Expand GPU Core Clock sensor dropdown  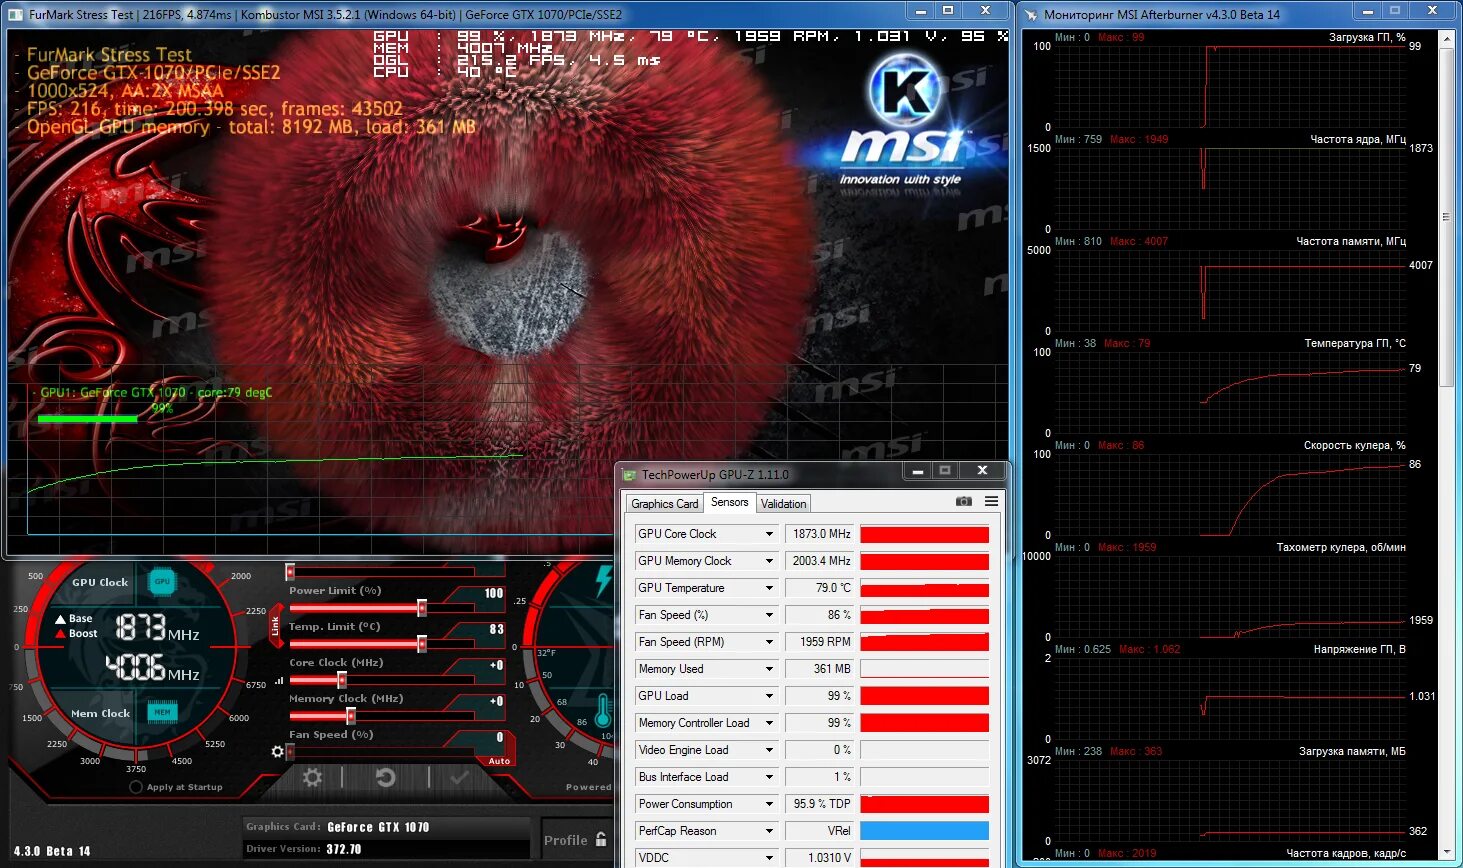click(x=769, y=534)
